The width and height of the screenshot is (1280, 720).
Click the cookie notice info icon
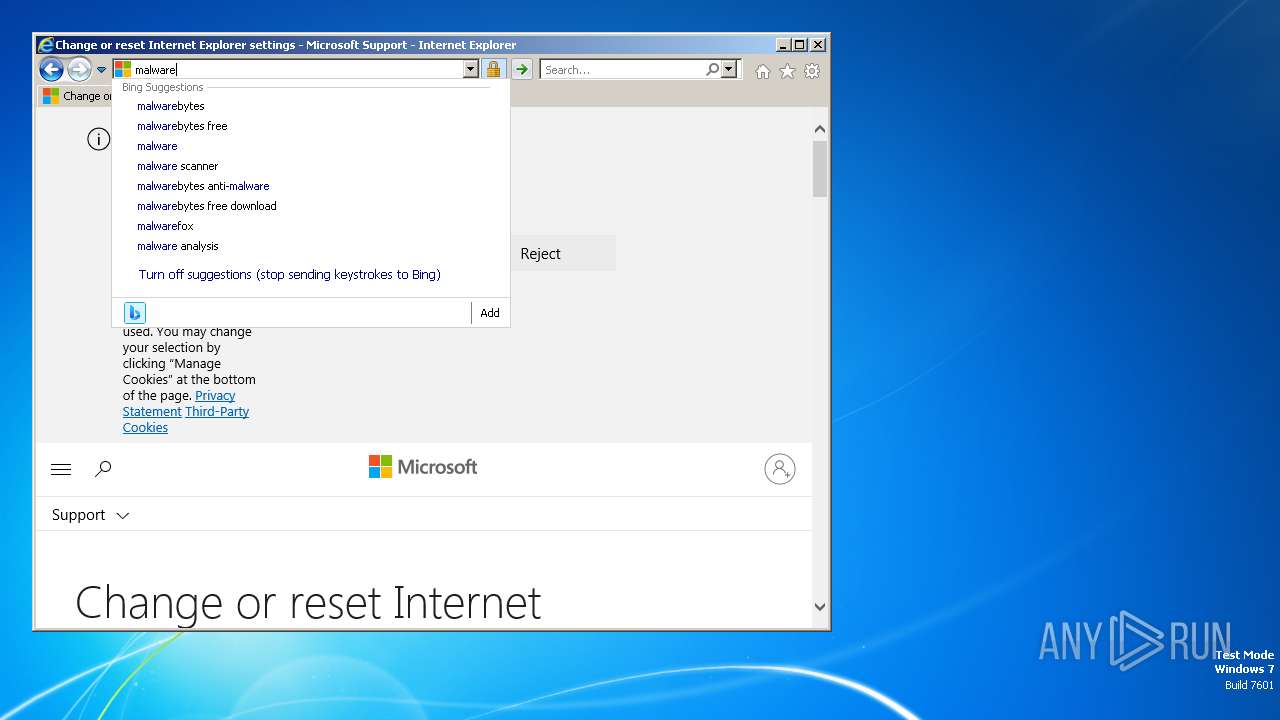point(98,139)
